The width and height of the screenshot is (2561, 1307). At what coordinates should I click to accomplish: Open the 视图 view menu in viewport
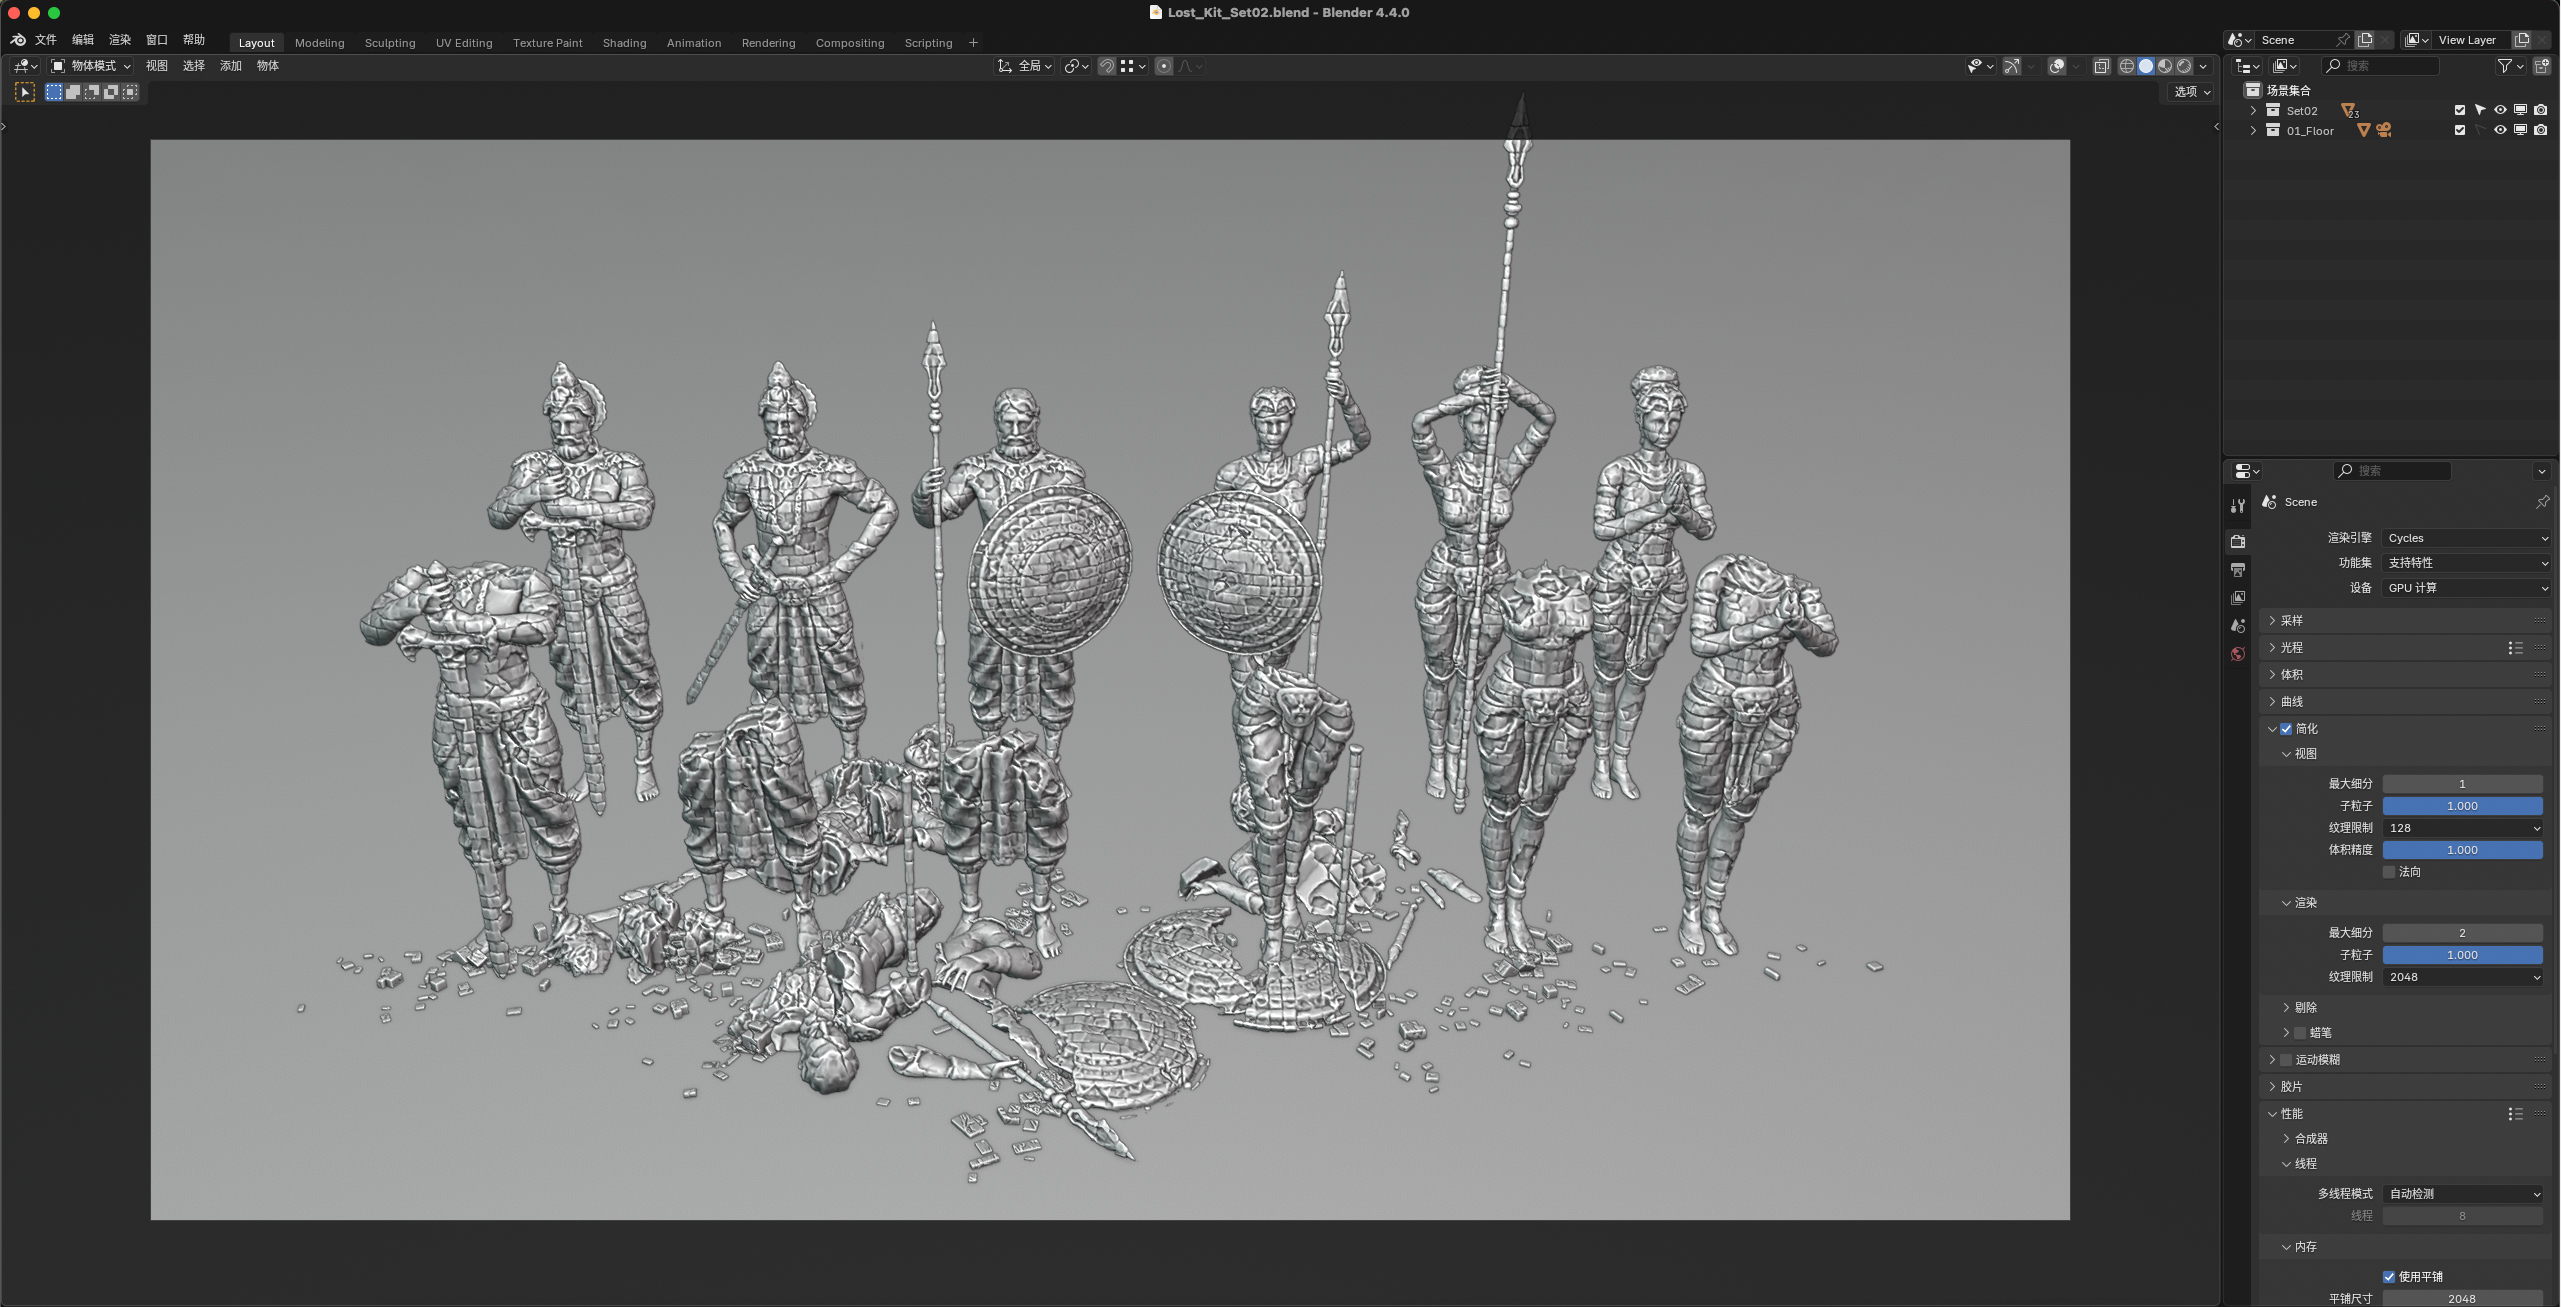click(x=157, y=66)
